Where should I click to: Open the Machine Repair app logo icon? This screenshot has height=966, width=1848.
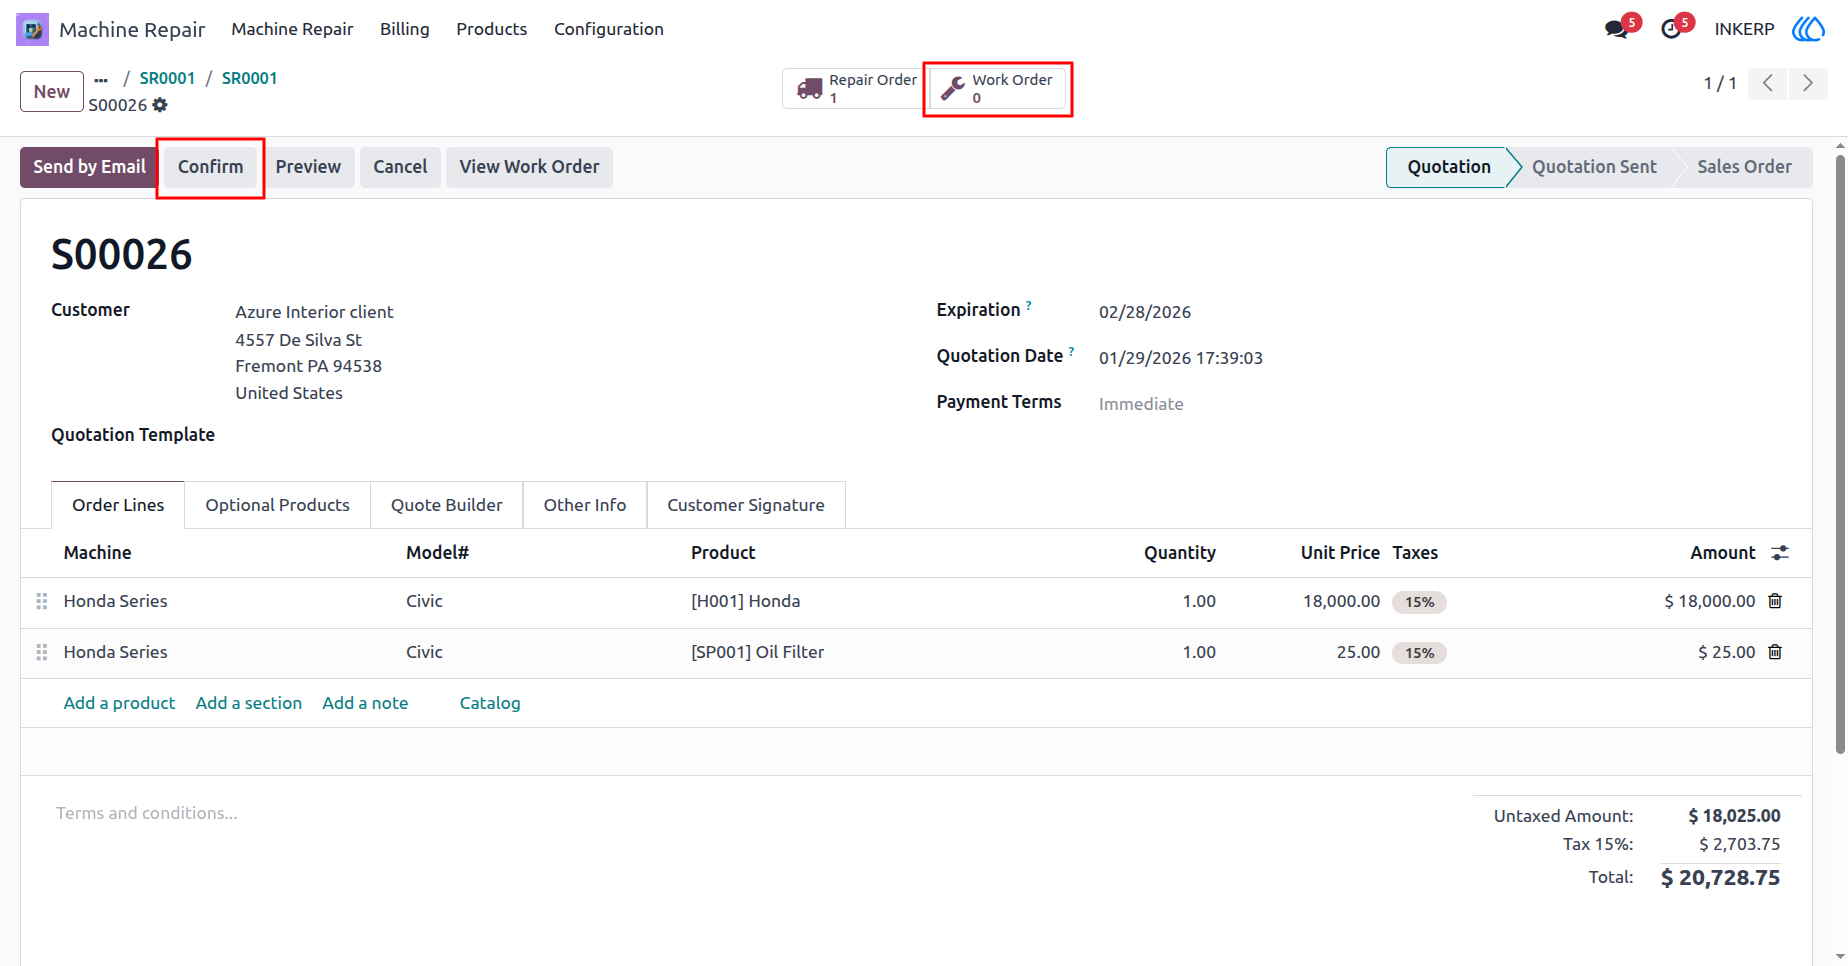[32, 29]
